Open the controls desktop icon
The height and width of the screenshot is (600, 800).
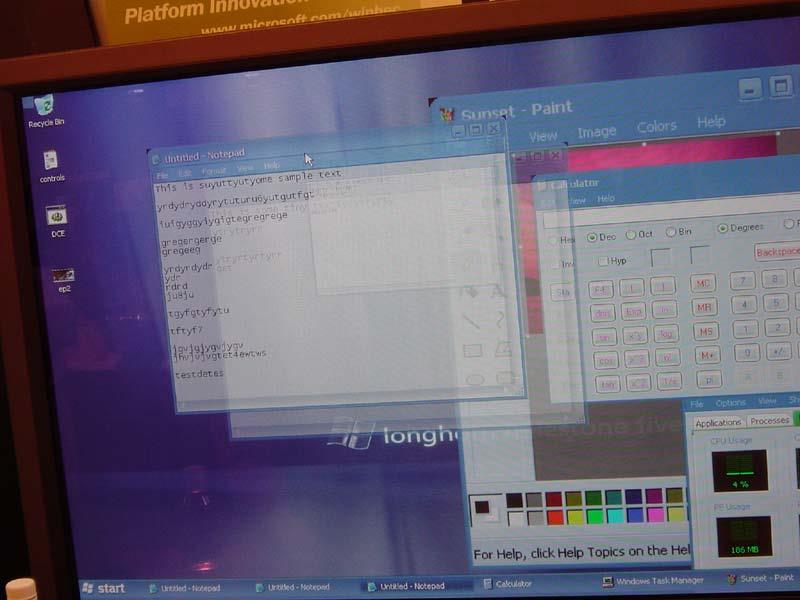coord(52,167)
